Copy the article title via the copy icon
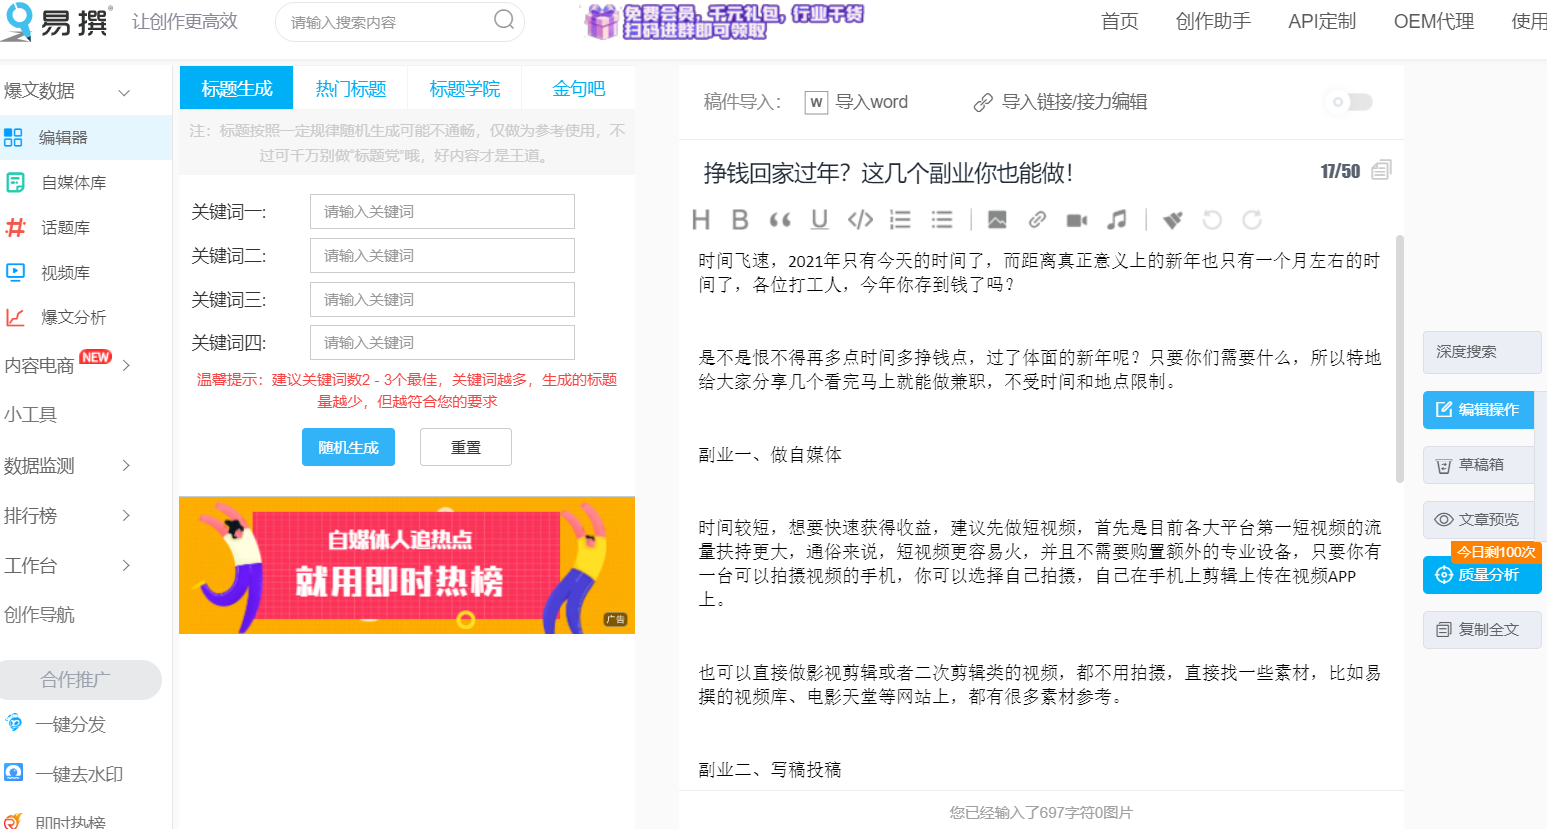Viewport: 1547px width, 829px height. click(x=1383, y=170)
